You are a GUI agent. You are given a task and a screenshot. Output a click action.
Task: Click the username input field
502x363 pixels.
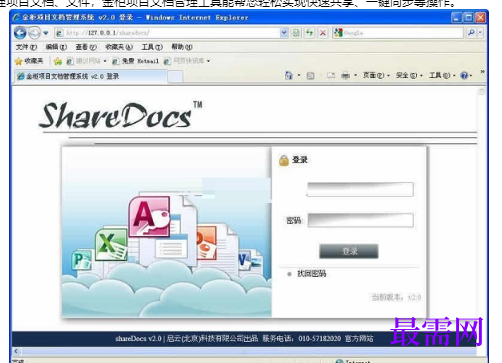click(x=360, y=189)
